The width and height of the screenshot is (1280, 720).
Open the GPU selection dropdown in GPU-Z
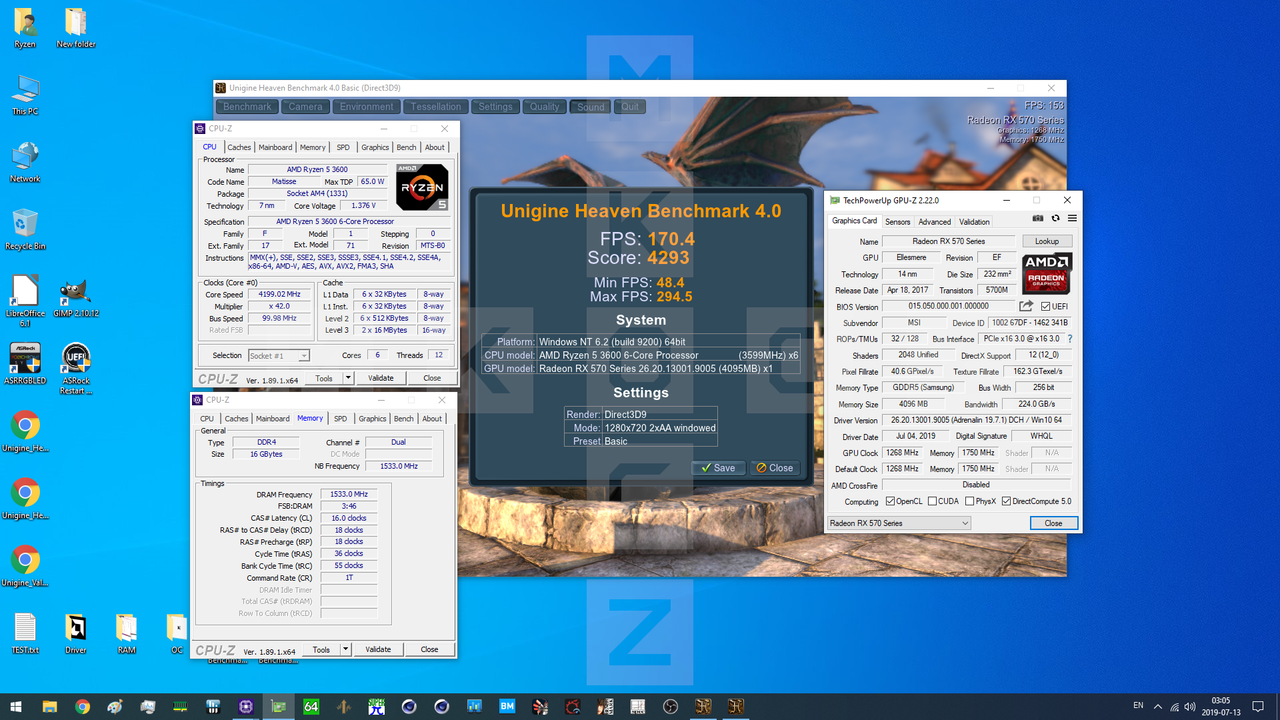pyautogui.click(x=899, y=523)
